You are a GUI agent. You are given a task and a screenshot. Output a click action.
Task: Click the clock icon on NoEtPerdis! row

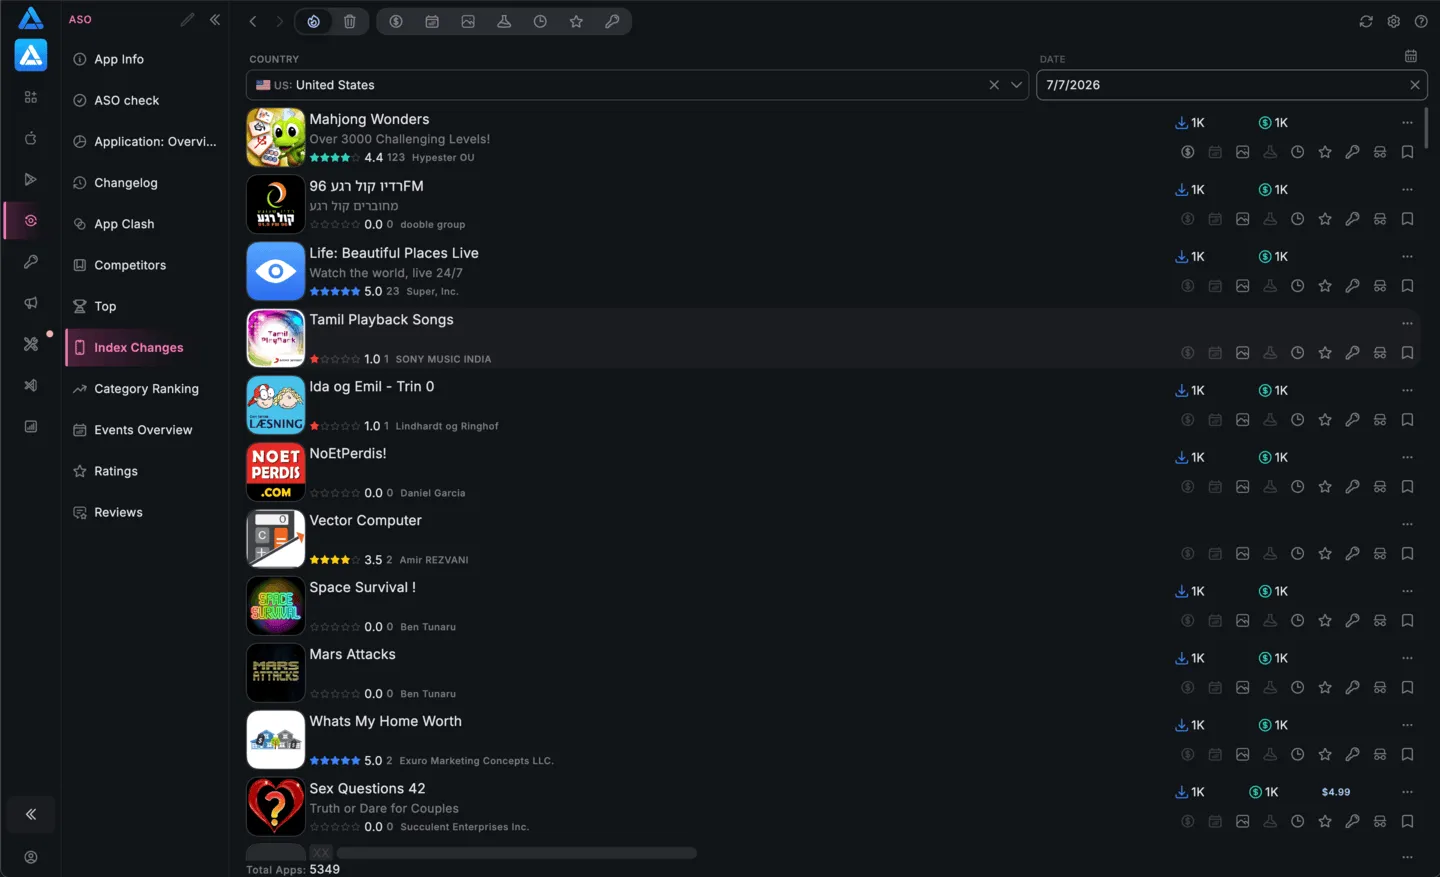tap(1297, 486)
